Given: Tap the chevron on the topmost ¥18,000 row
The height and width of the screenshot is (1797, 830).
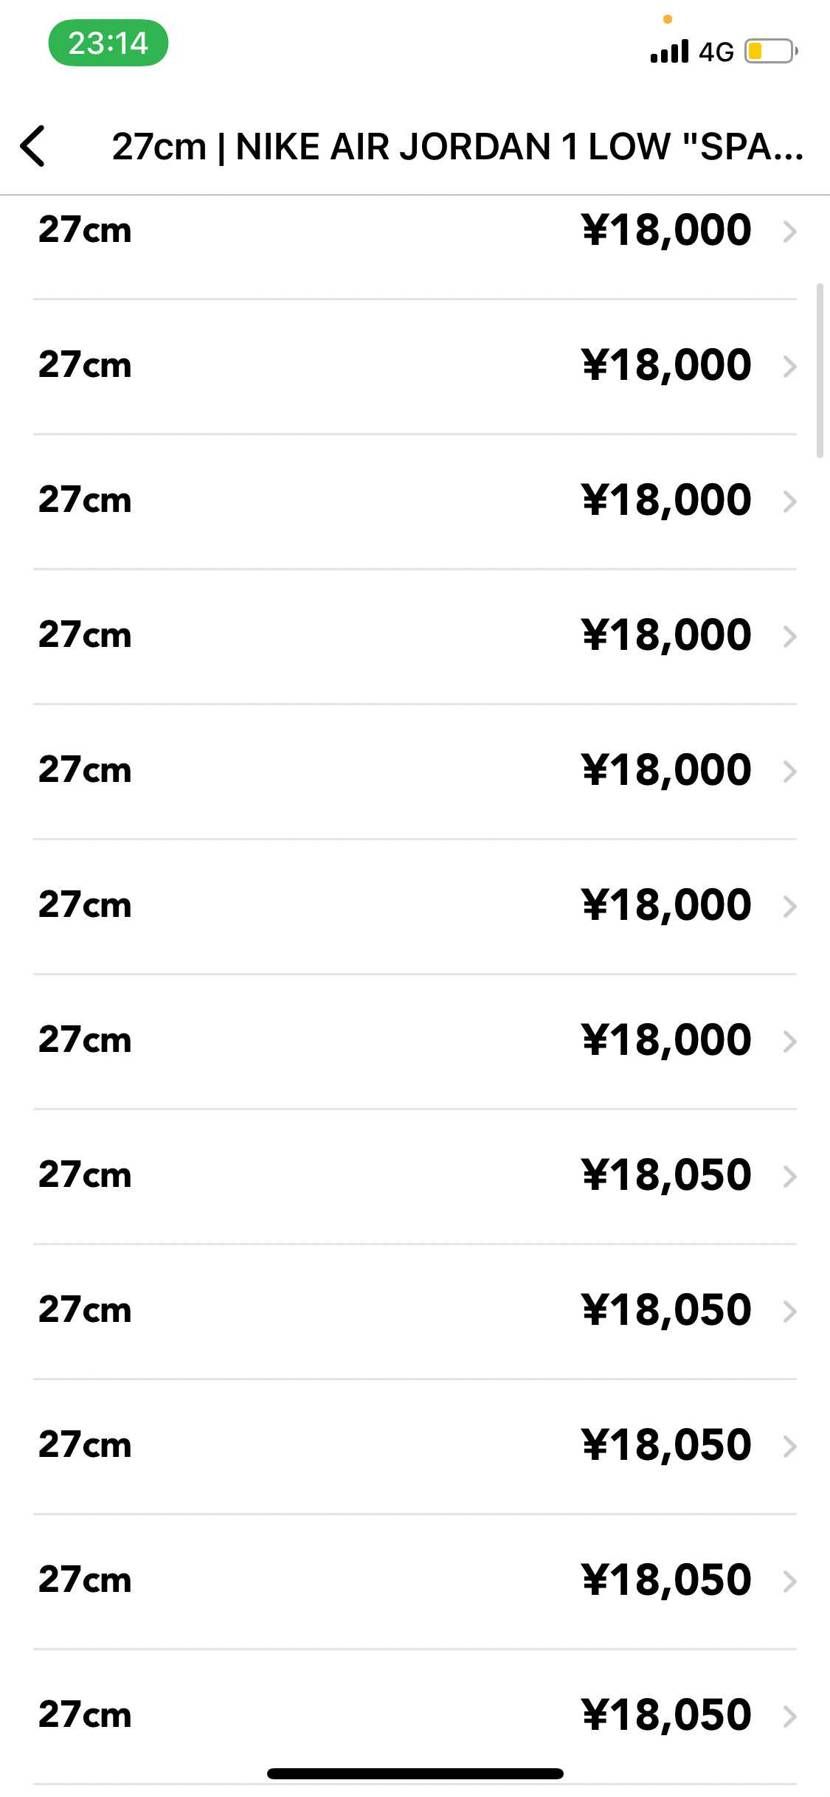Looking at the screenshot, I should point(789,231).
